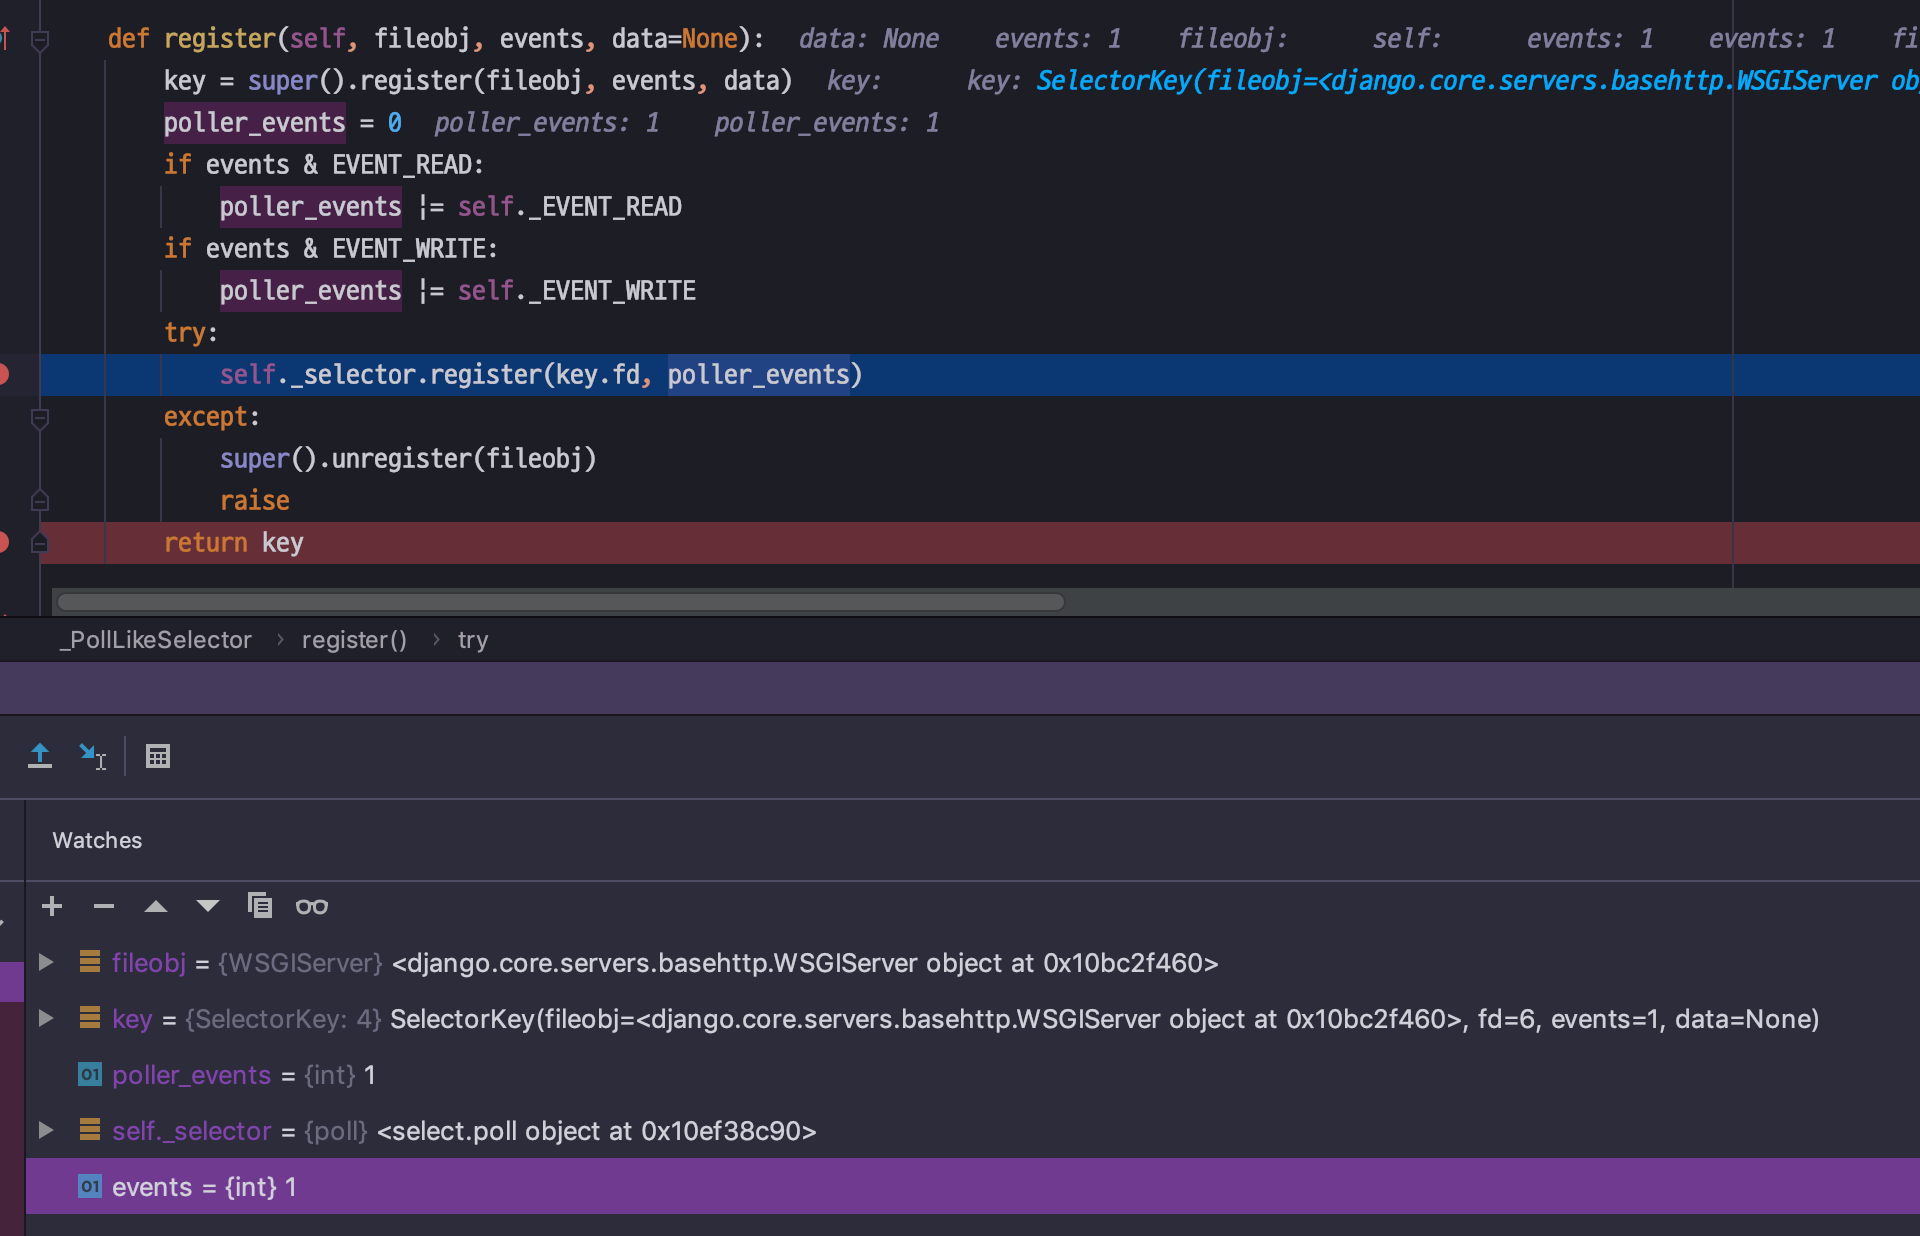Move selected watch up with arrow icon
Image resolution: width=1920 pixels, height=1236 pixels.
(x=156, y=906)
